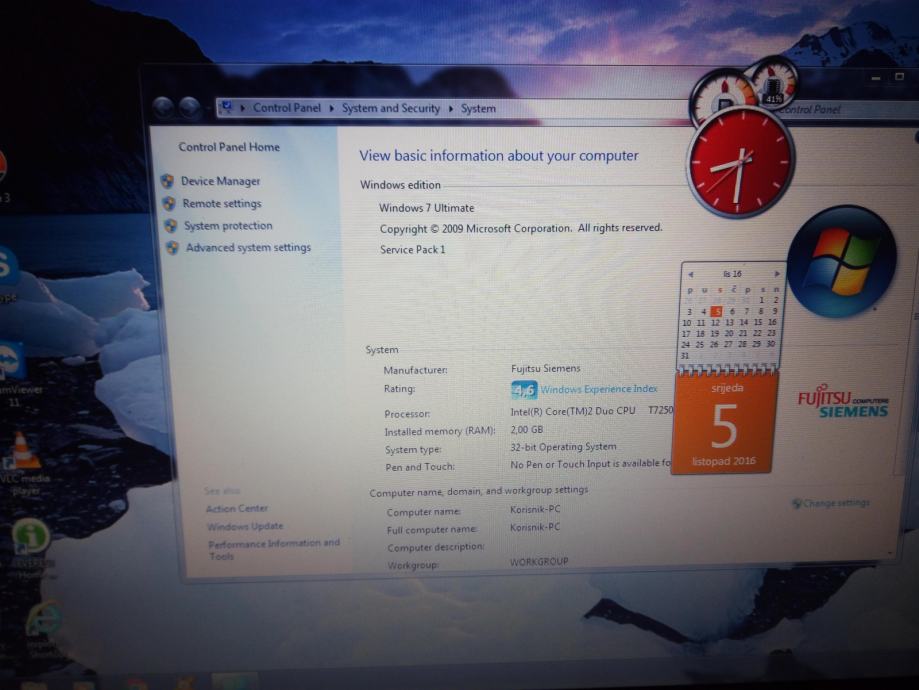The width and height of the screenshot is (919, 690).
Task: Open Device Manager link
Action: point(220,181)
